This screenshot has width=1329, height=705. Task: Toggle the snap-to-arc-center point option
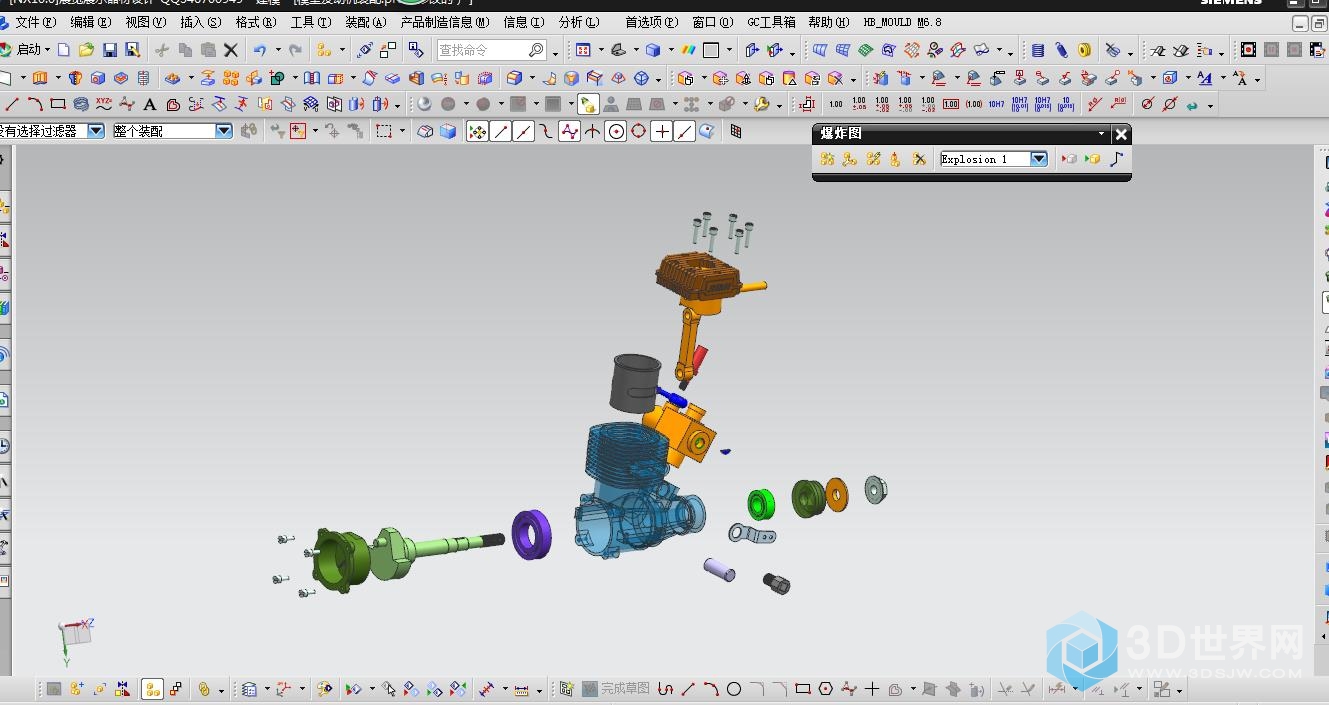616,131
